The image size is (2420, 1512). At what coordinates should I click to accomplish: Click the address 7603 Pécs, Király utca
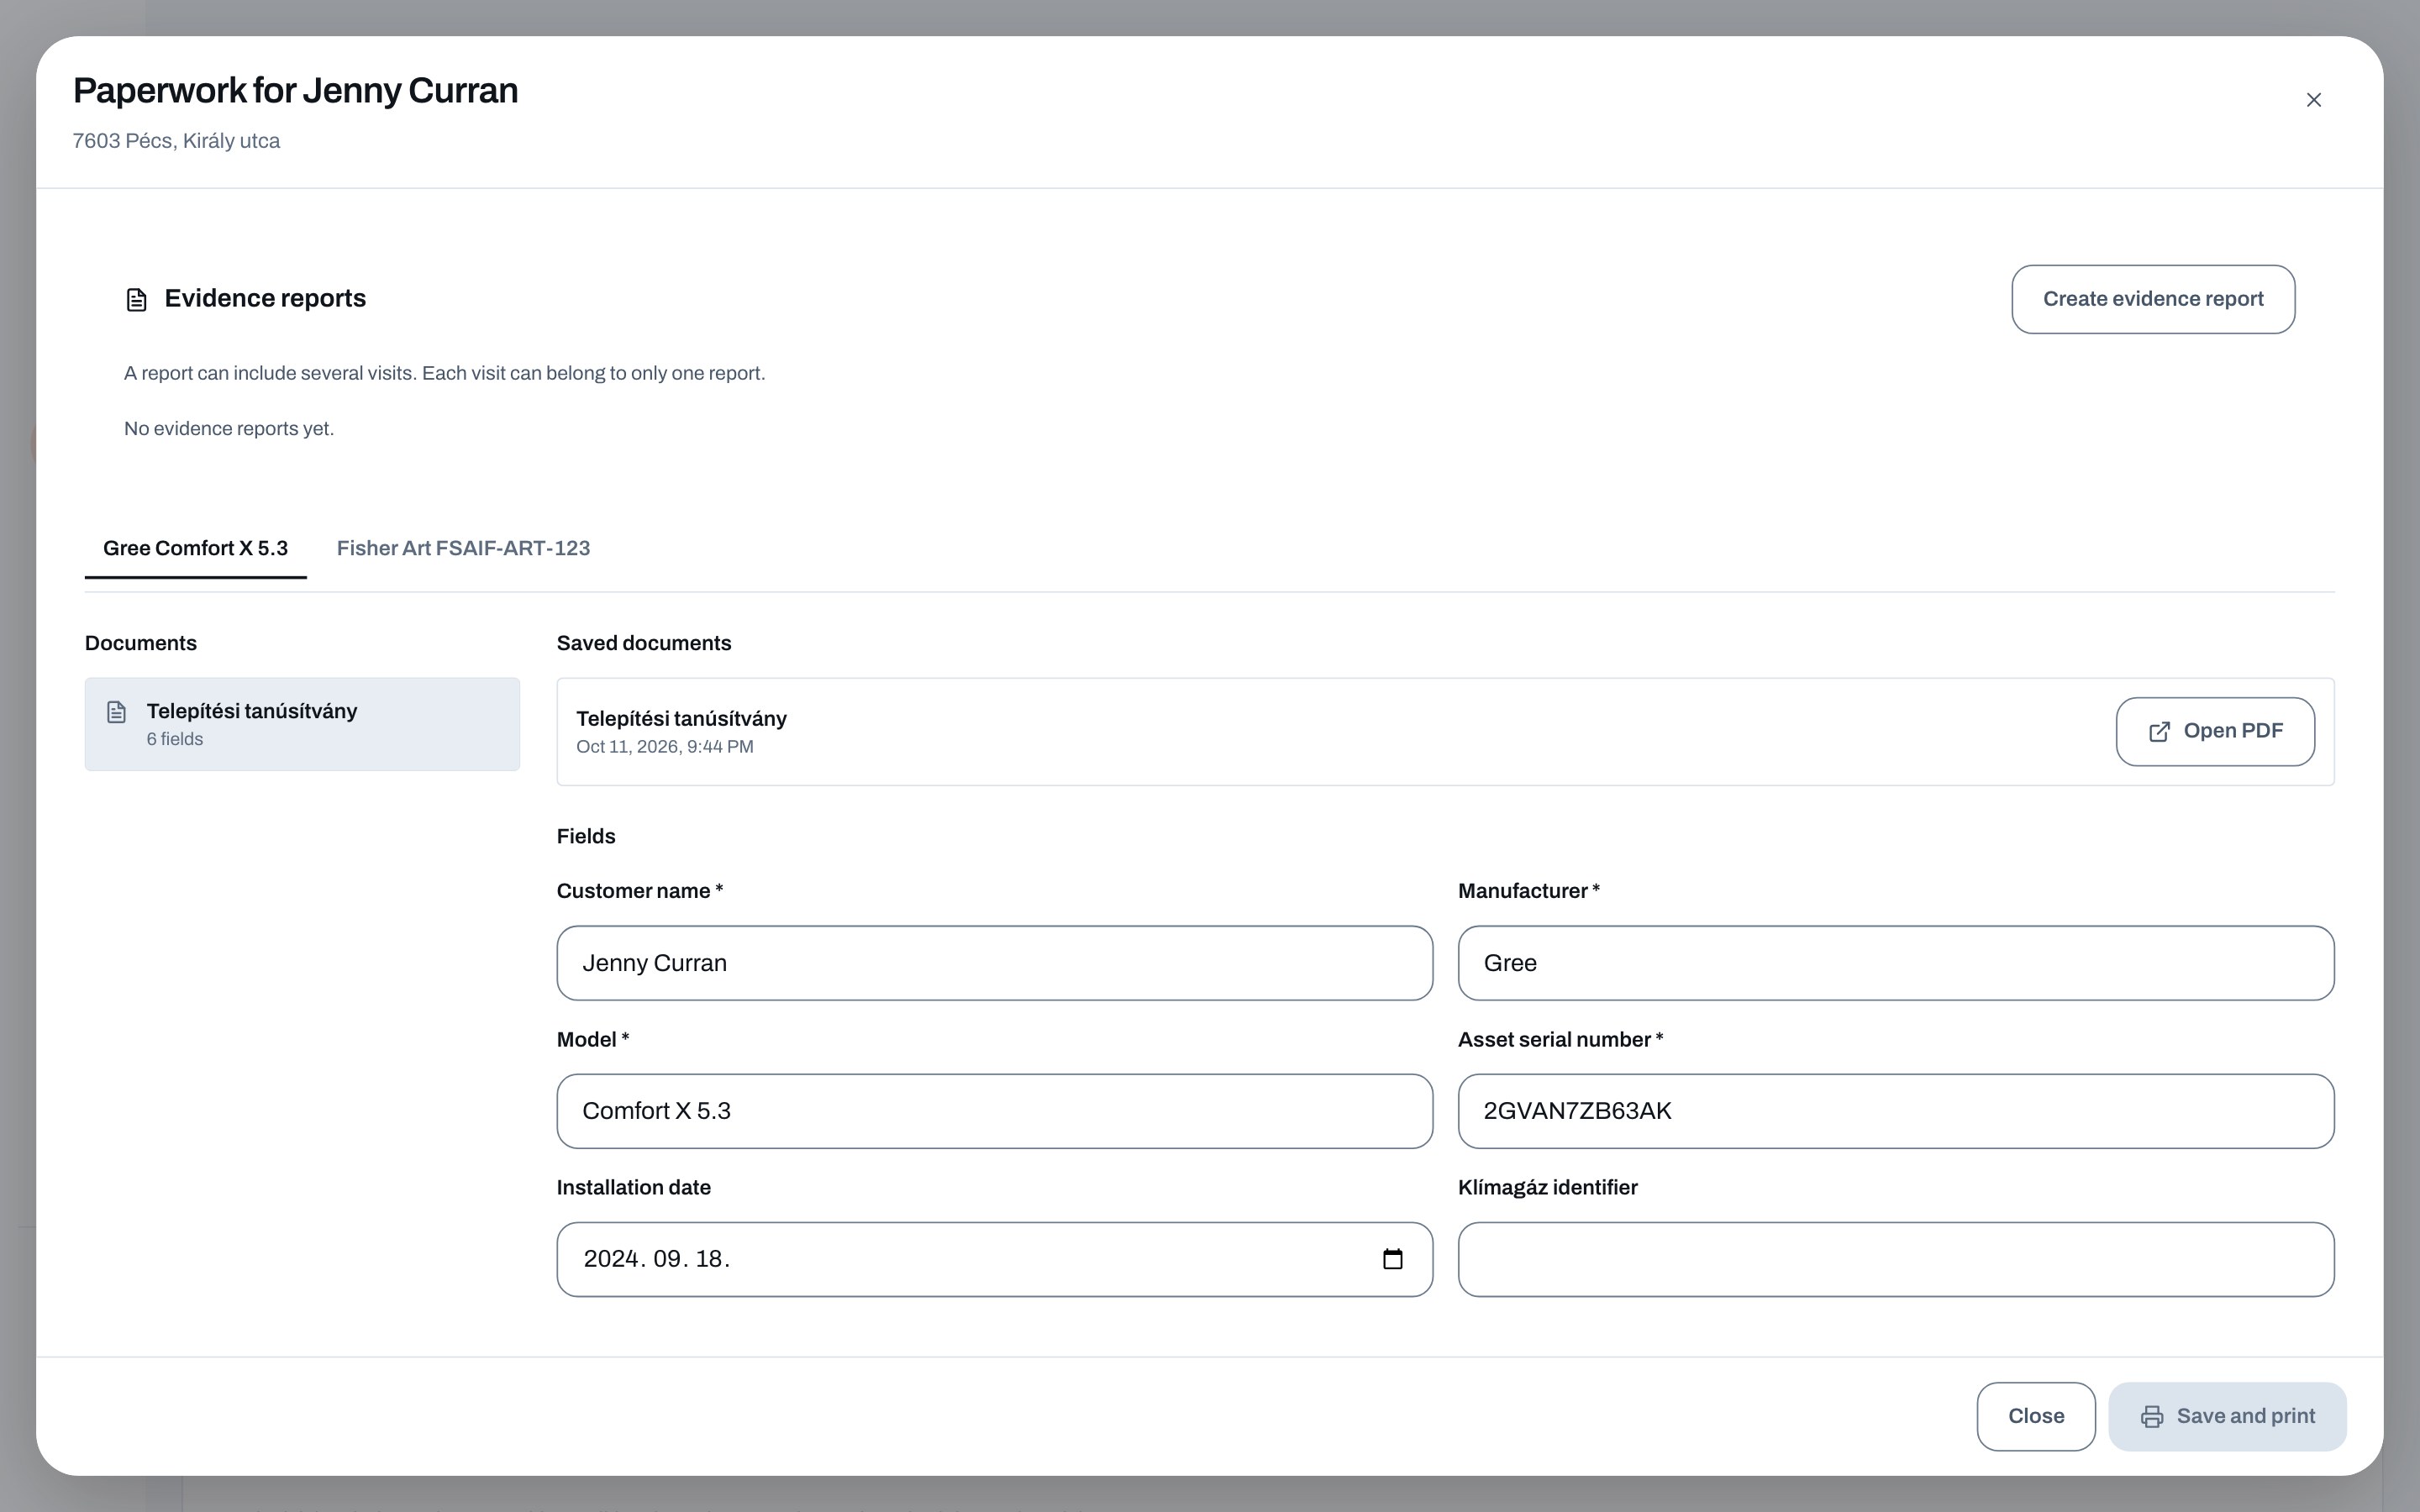point(176,141)
